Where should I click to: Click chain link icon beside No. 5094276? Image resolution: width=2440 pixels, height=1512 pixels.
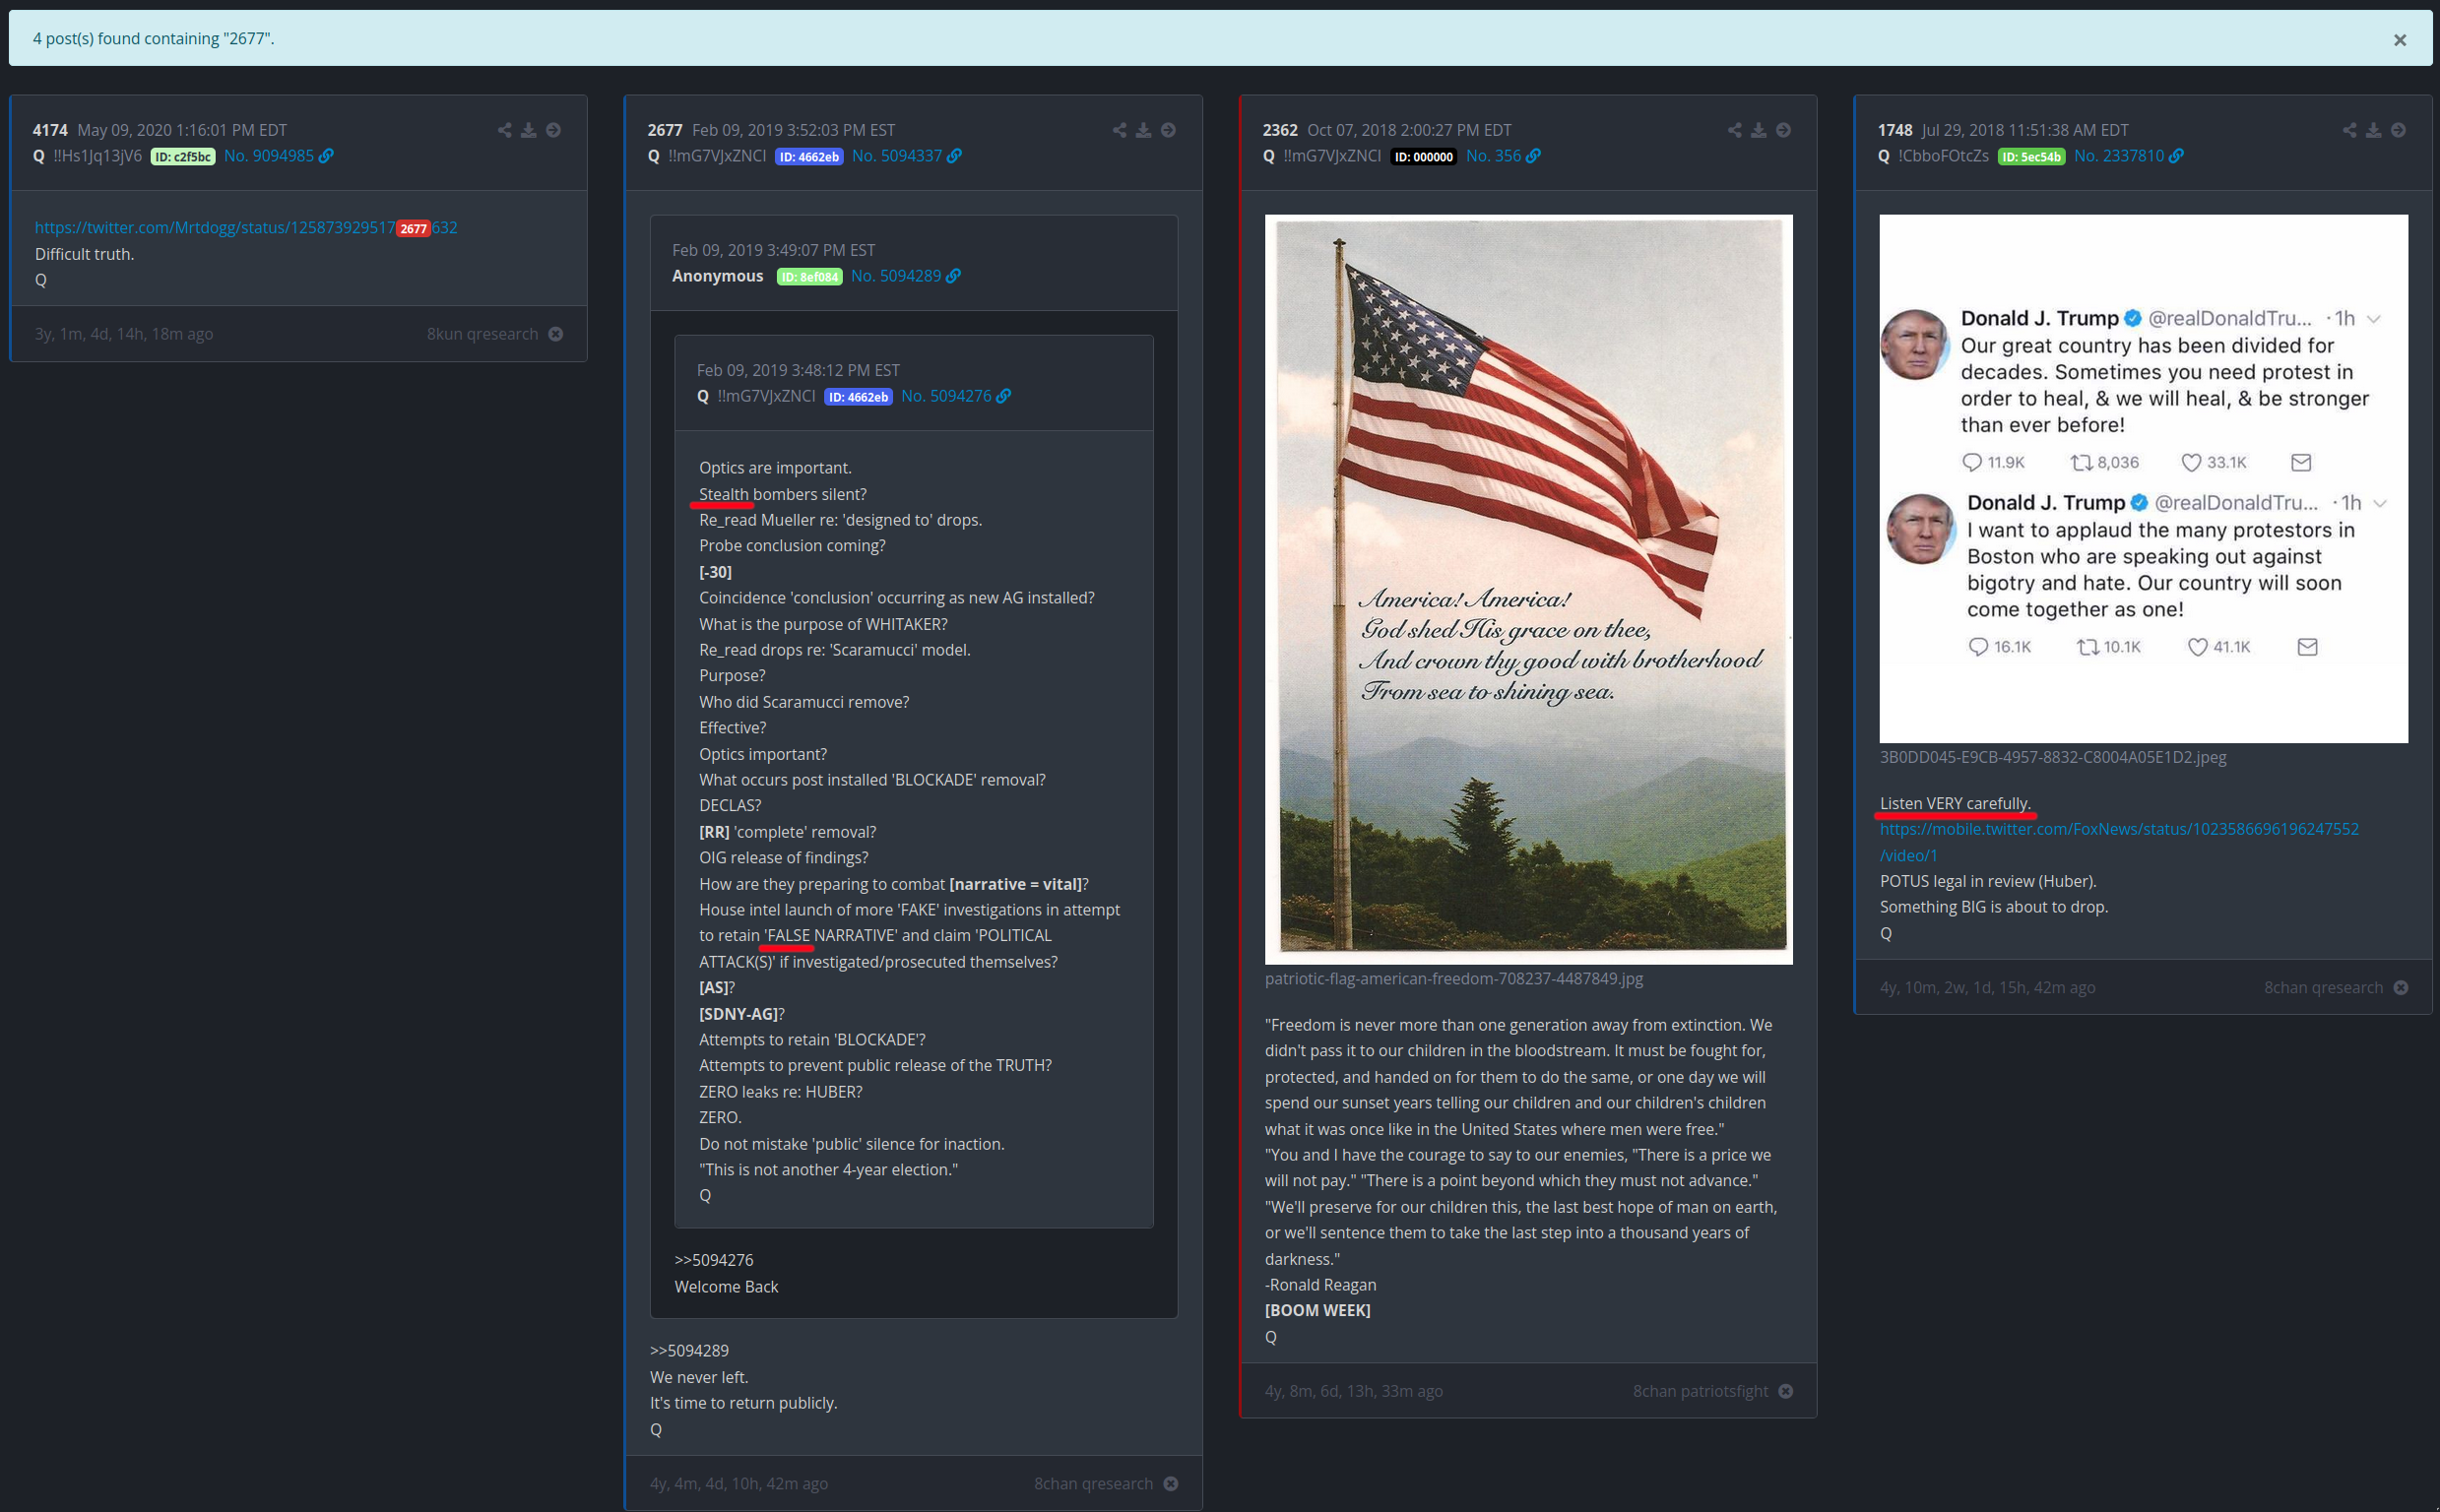click(1003, 396)
